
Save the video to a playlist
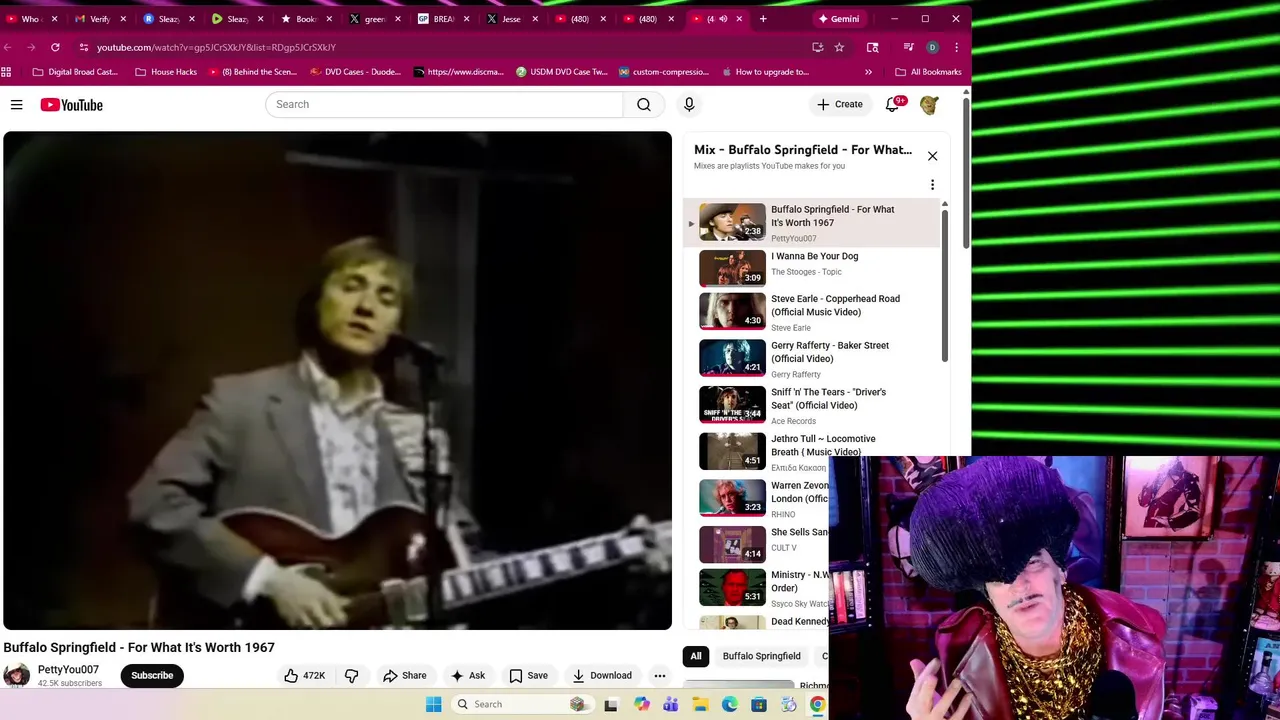(x=528, y=676)
